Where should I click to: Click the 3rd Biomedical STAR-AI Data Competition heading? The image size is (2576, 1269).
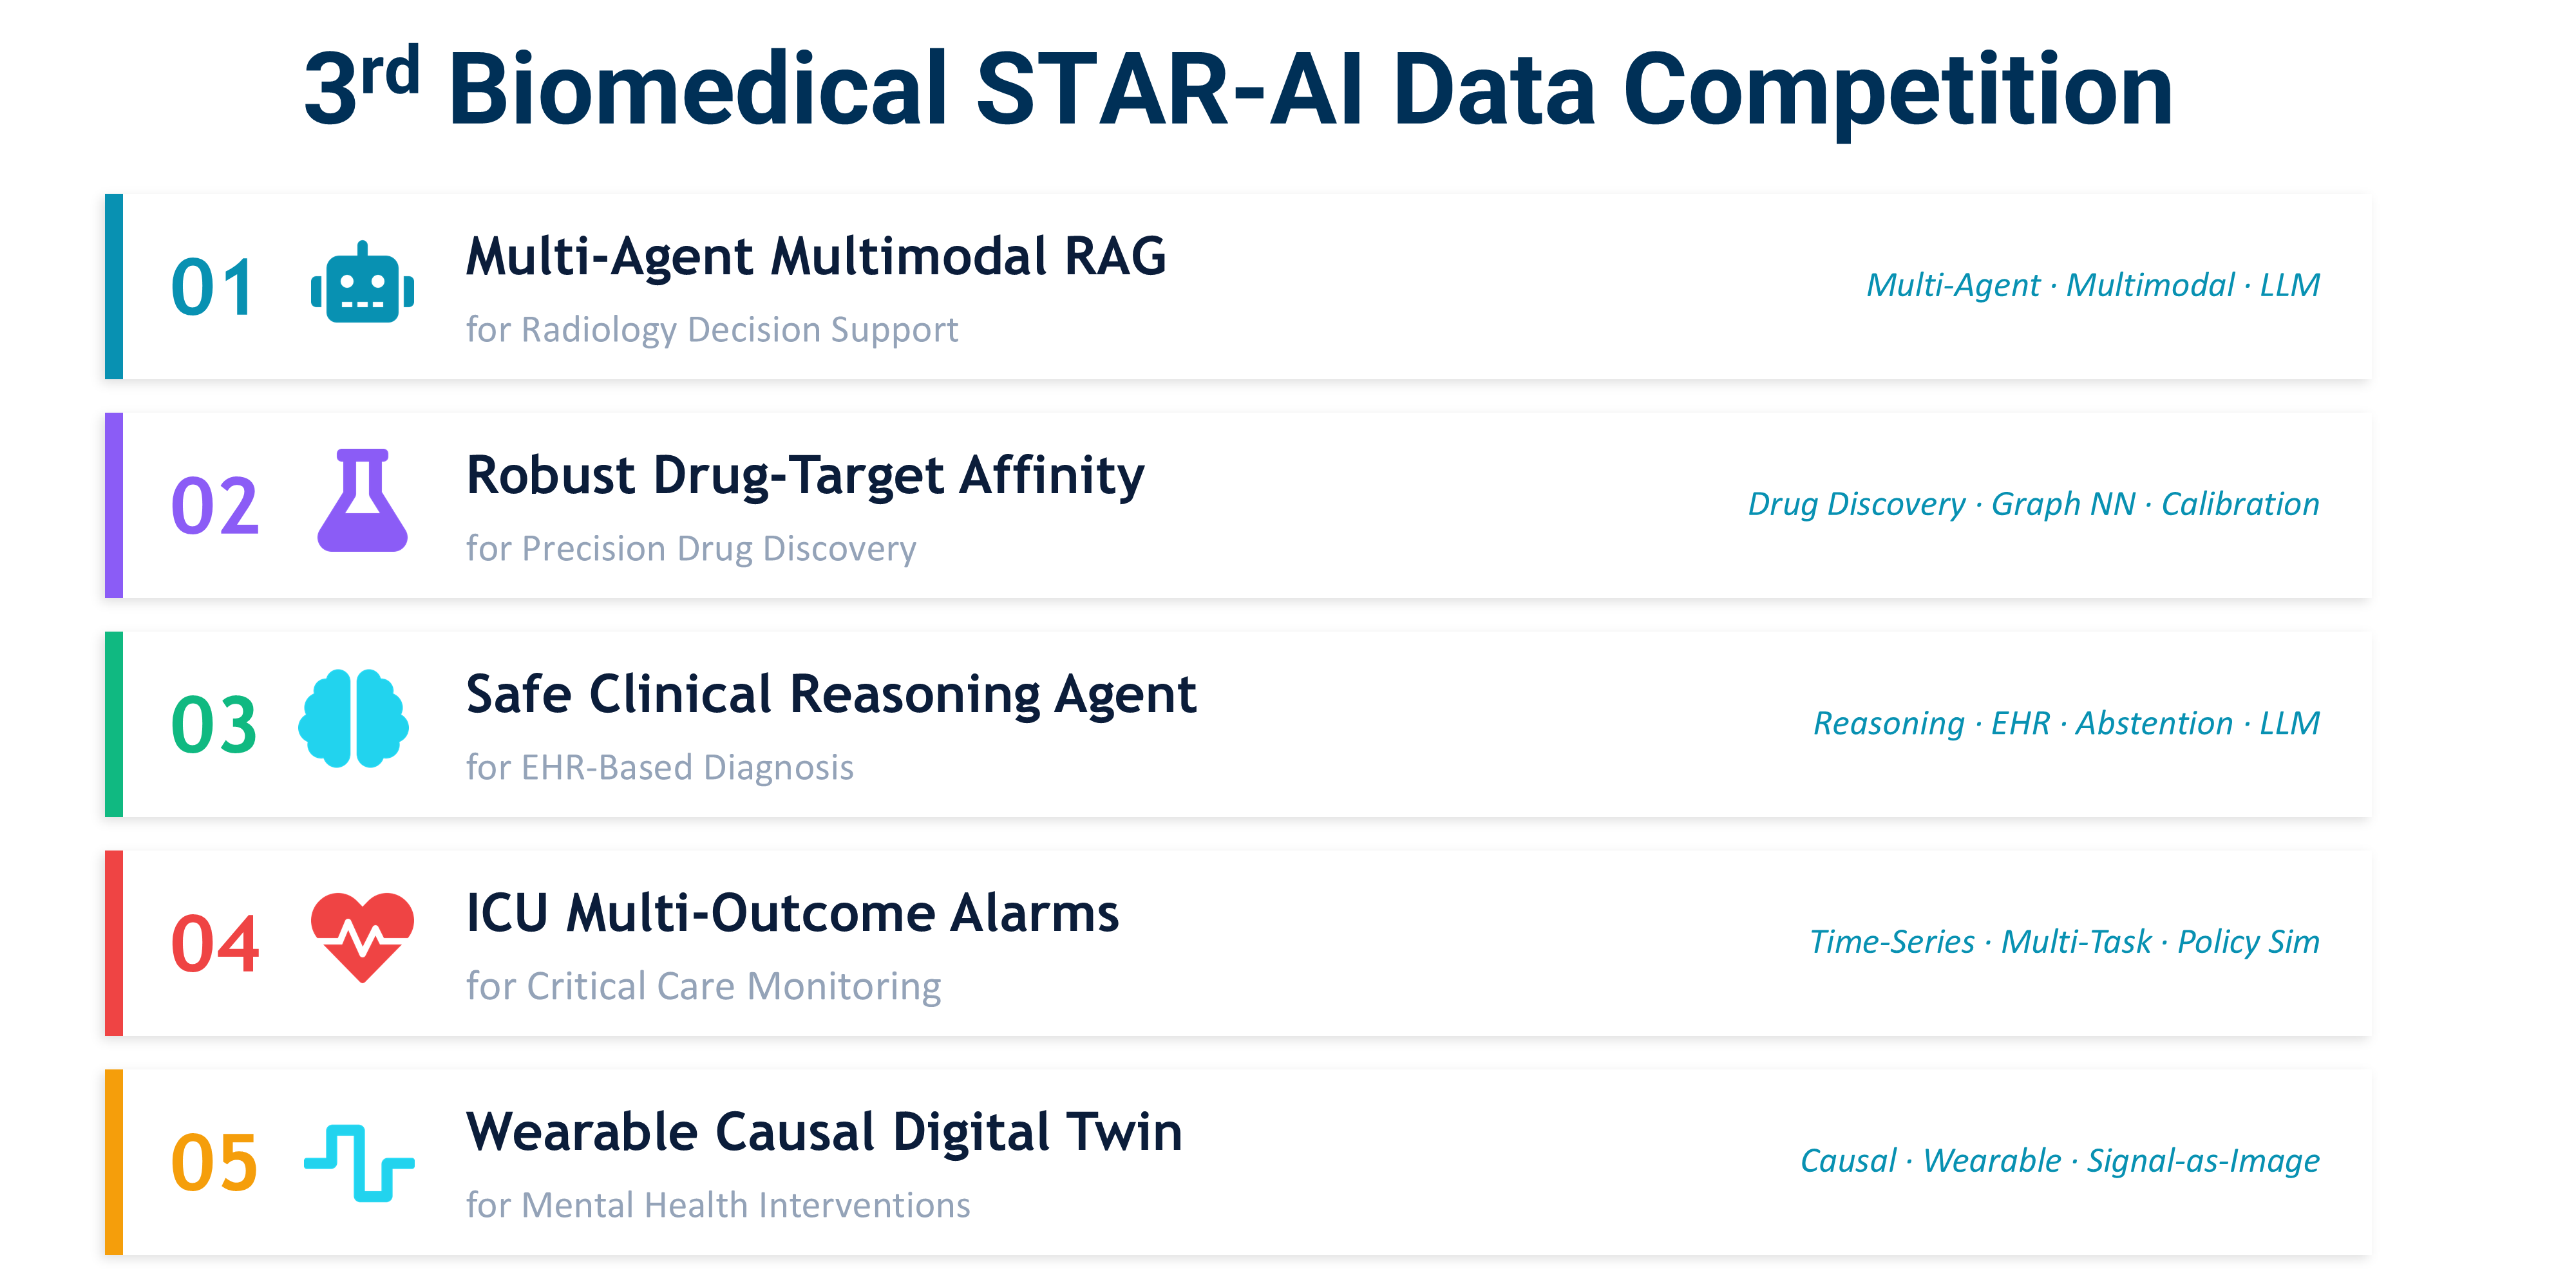1238,90
